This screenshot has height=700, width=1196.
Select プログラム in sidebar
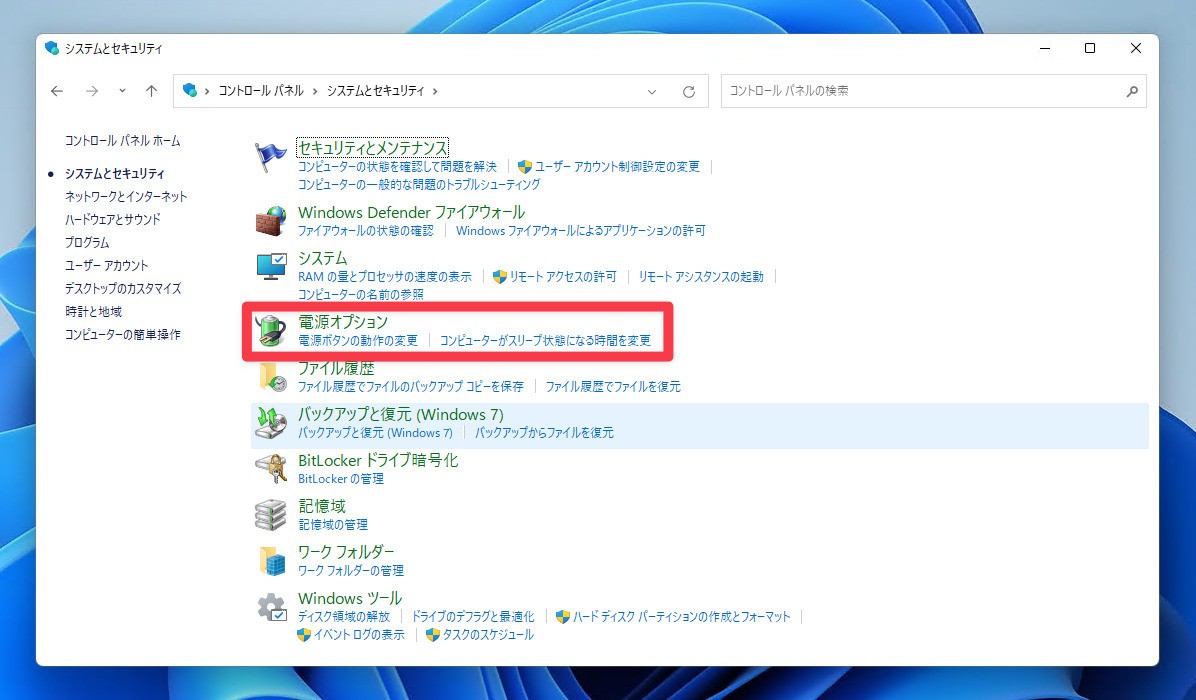point(87,242)
